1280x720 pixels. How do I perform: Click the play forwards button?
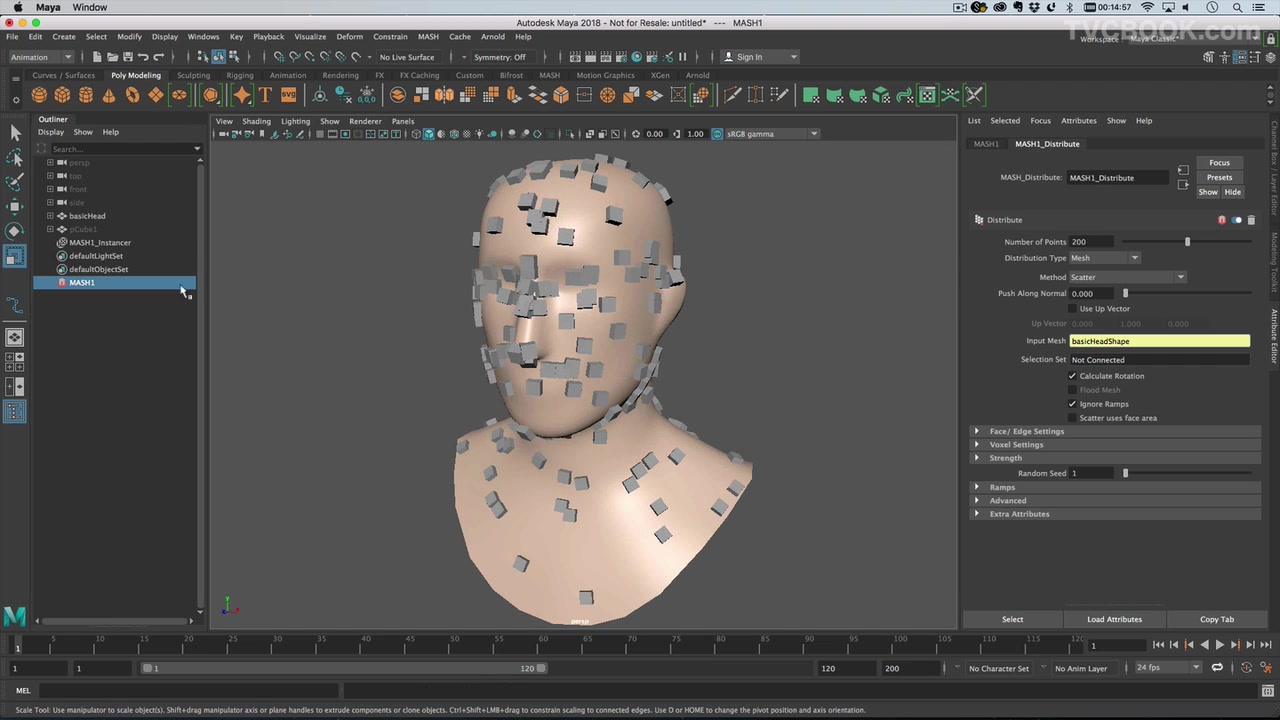(1219, 645)
